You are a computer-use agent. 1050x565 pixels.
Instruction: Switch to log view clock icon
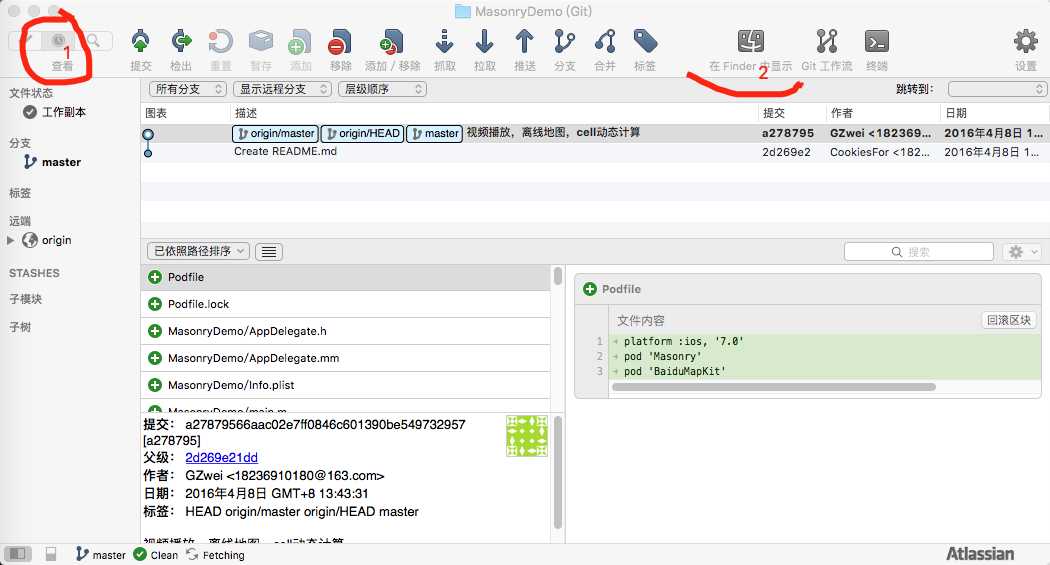tap(59, 41)
